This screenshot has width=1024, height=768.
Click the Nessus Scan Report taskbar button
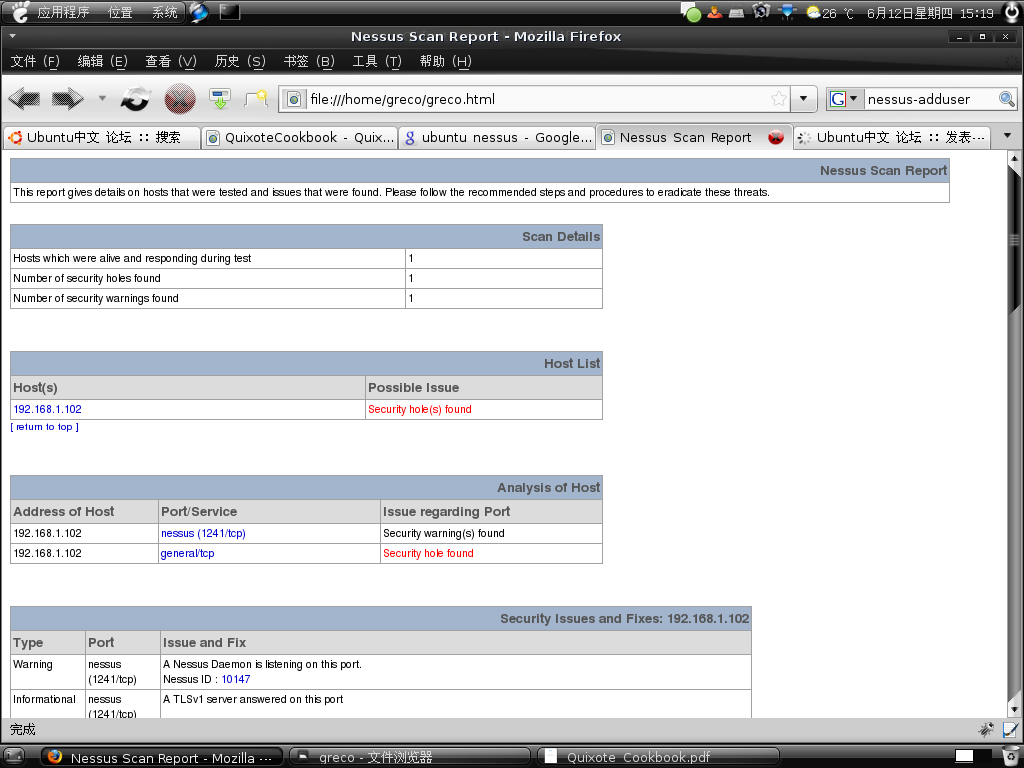pyautogui.click(x=162, y=758)
